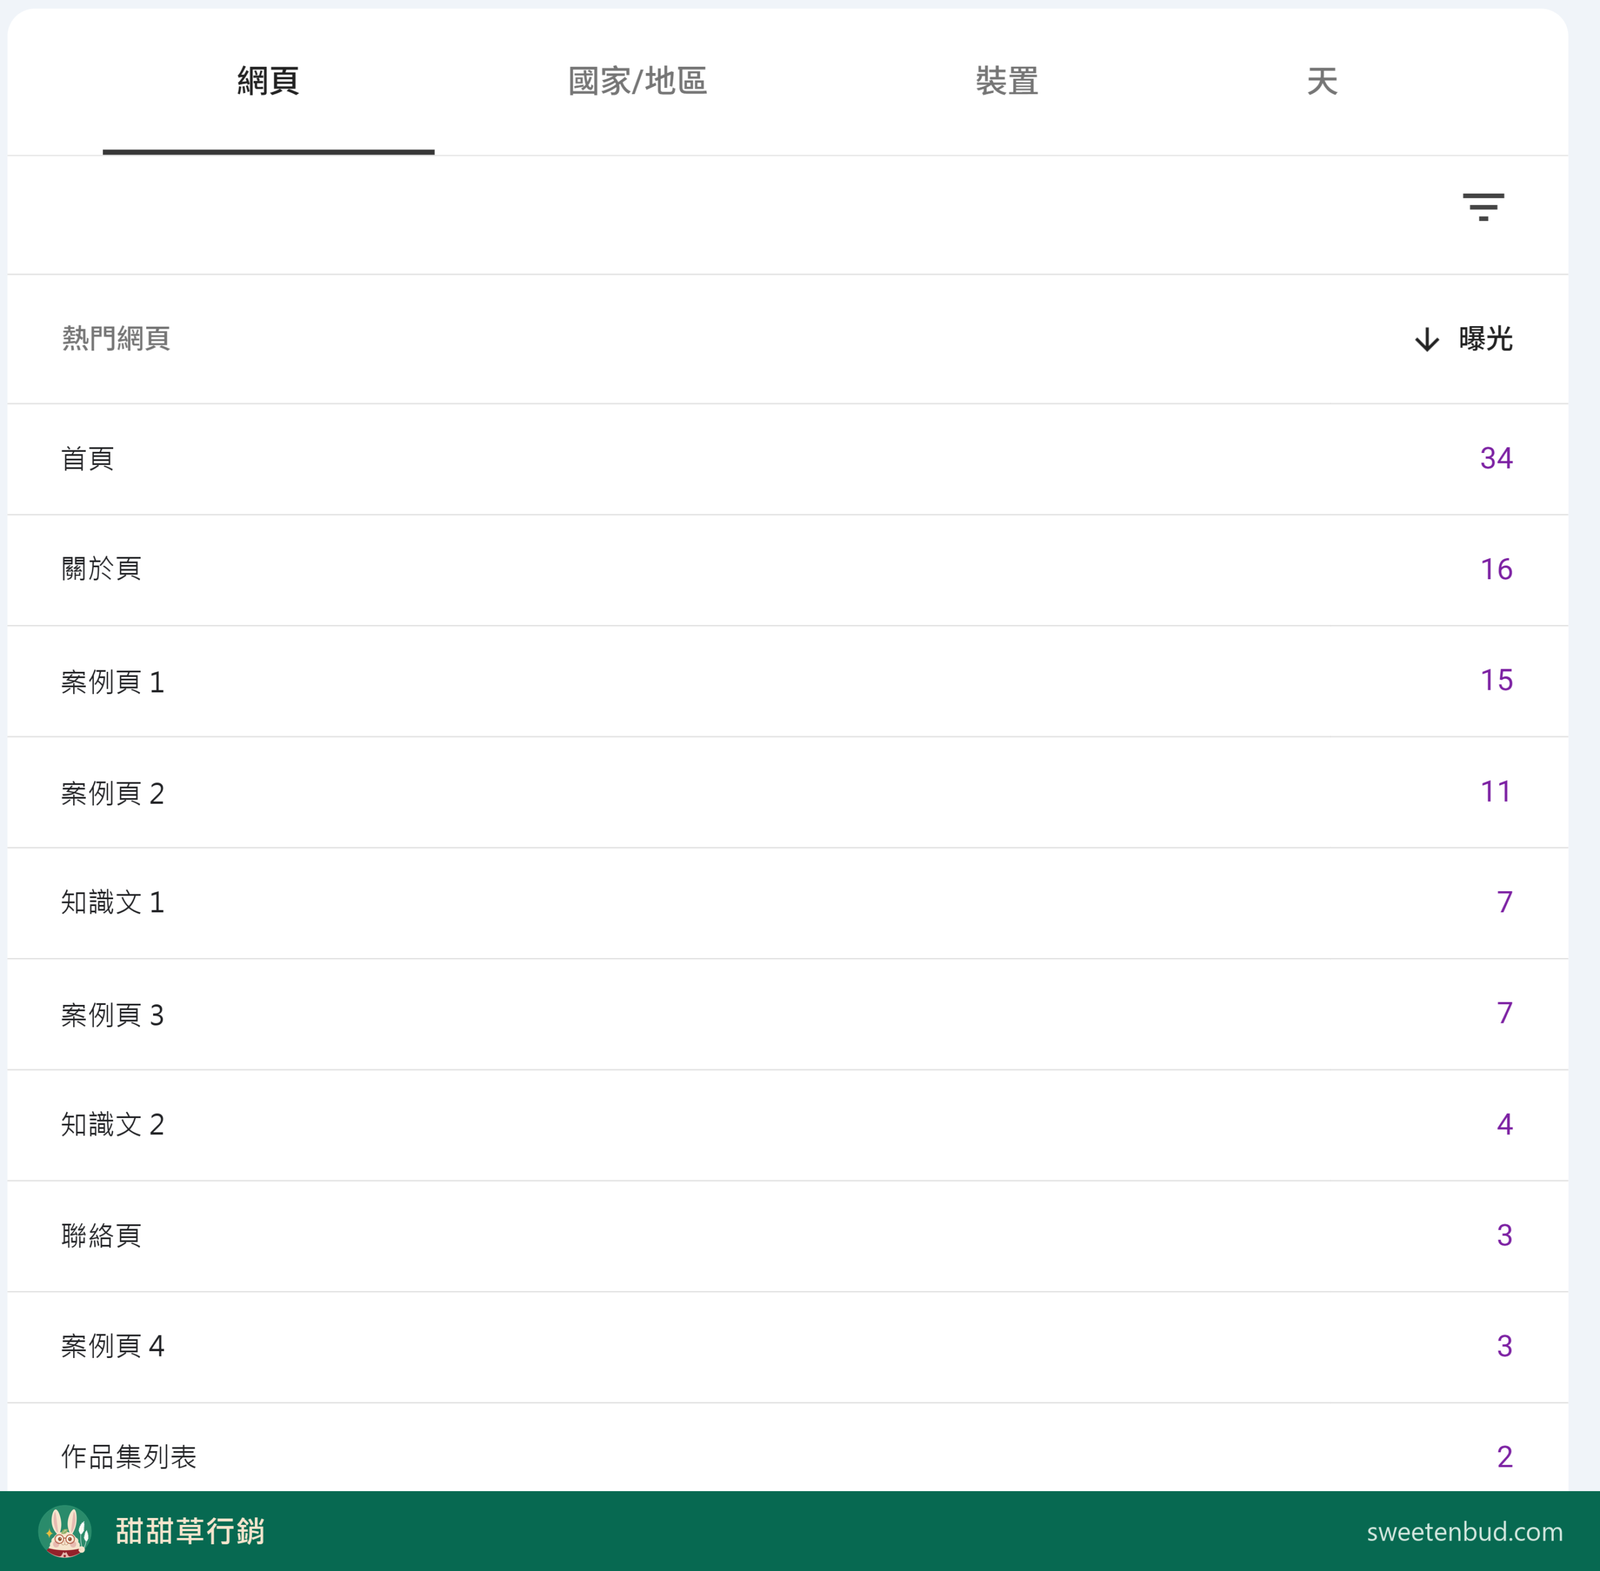Open the 案例頁 2 row
The height and width of the screenshot is (1571, 1600).
[x=788, y=792]
